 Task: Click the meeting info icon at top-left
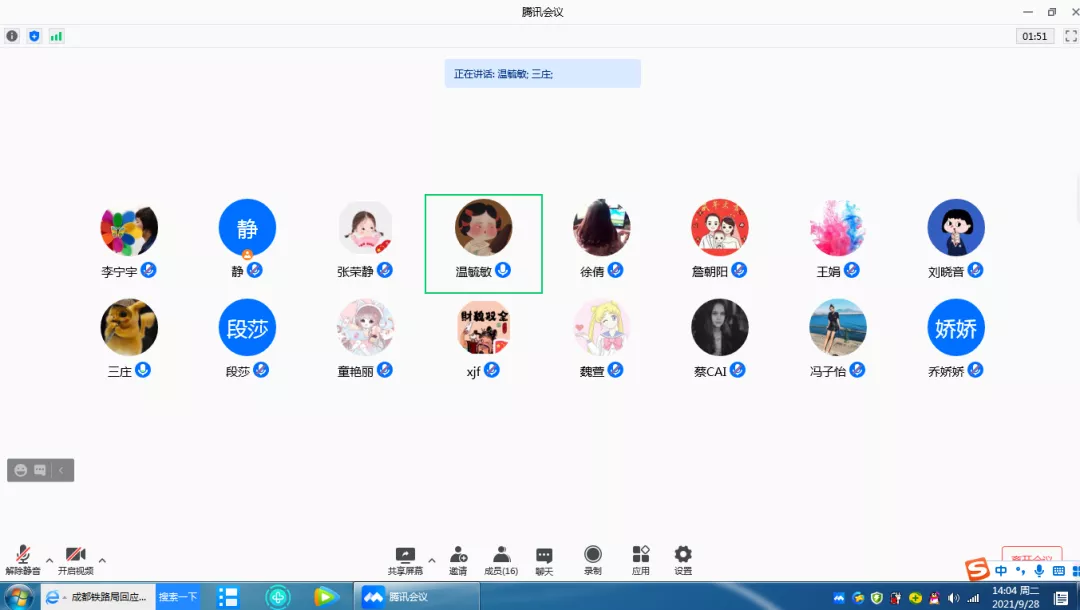(12, 36)
